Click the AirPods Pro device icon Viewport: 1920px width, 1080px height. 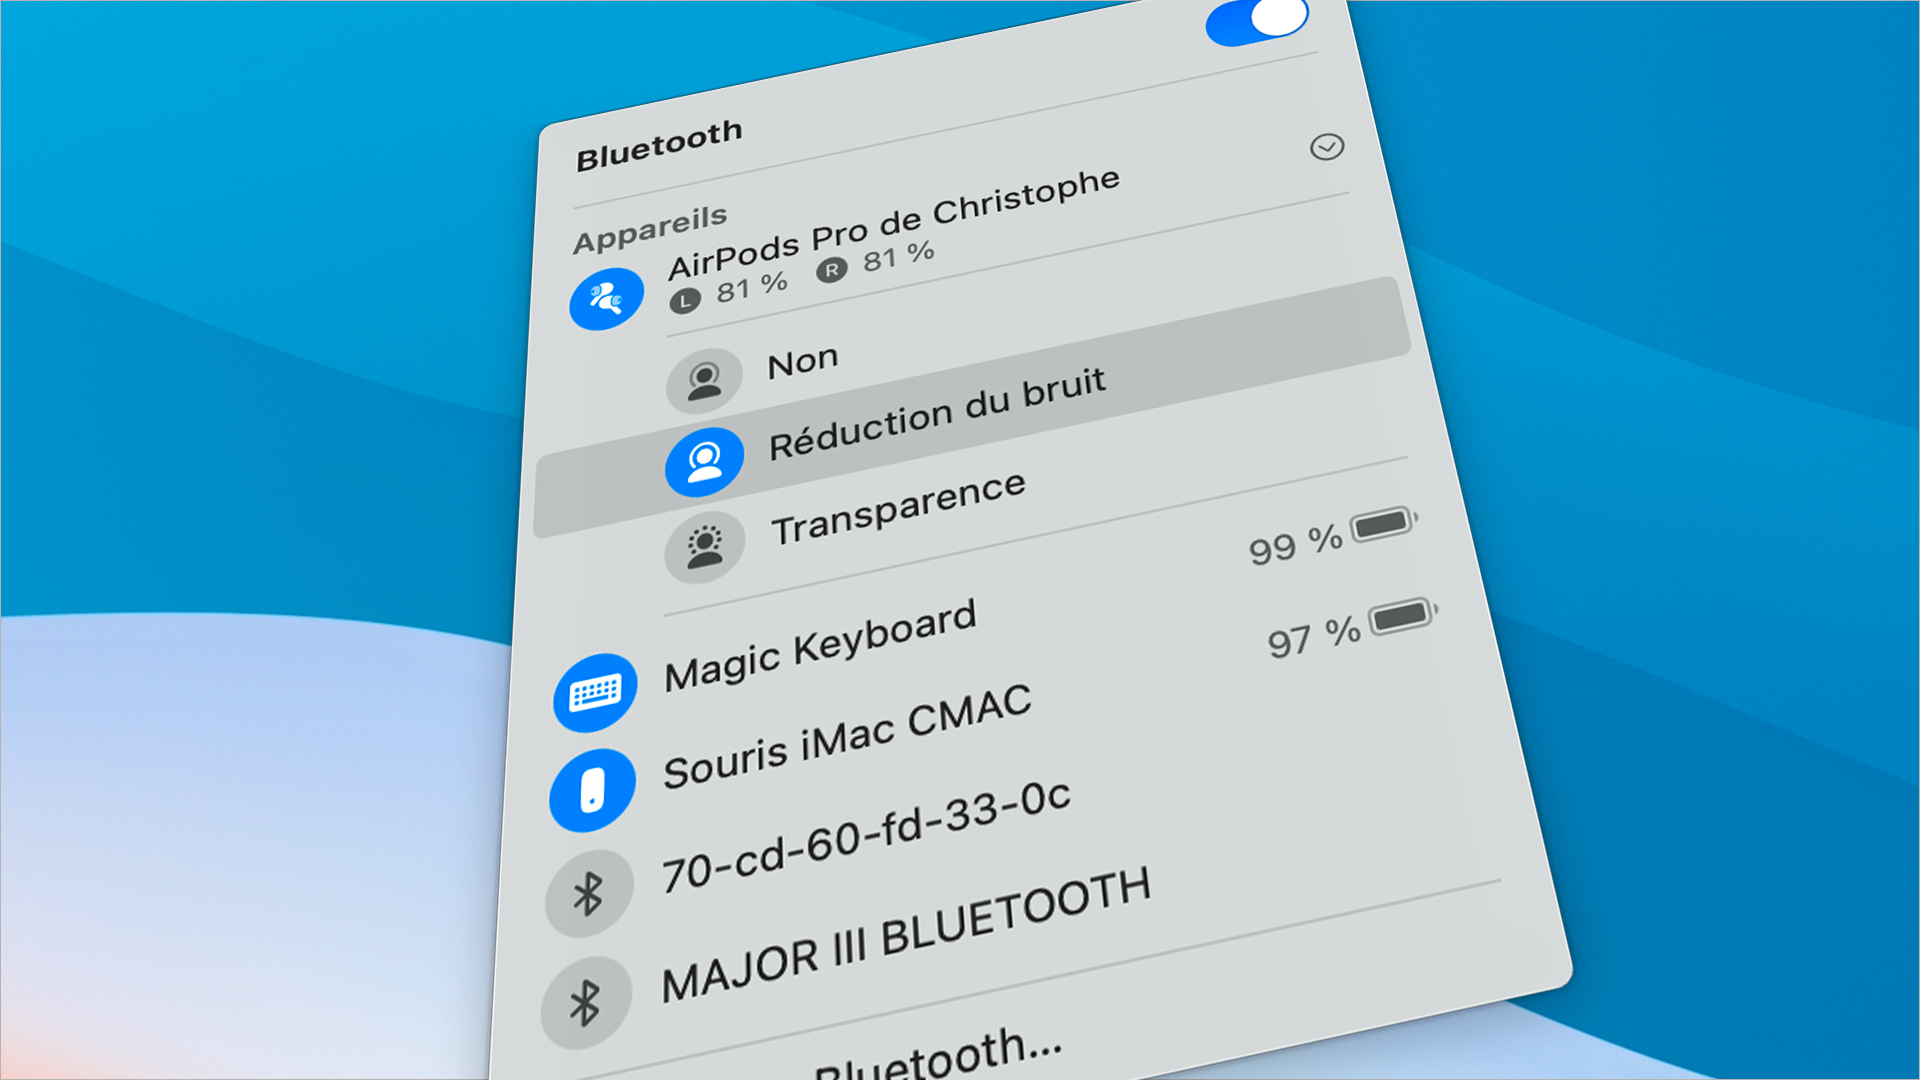click(606, 298)
